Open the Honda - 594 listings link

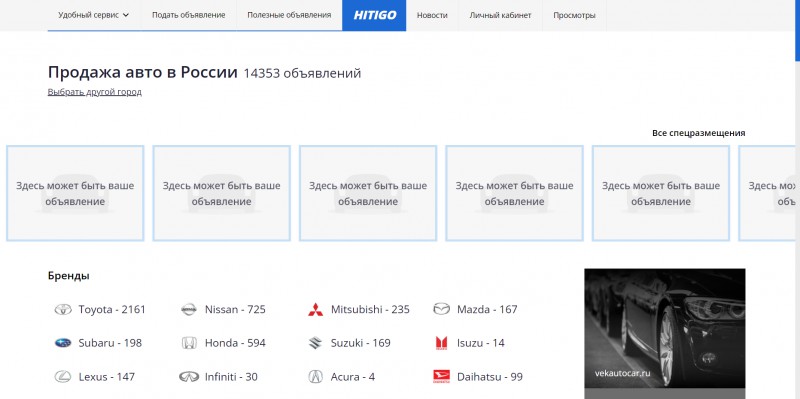(235, 343)
